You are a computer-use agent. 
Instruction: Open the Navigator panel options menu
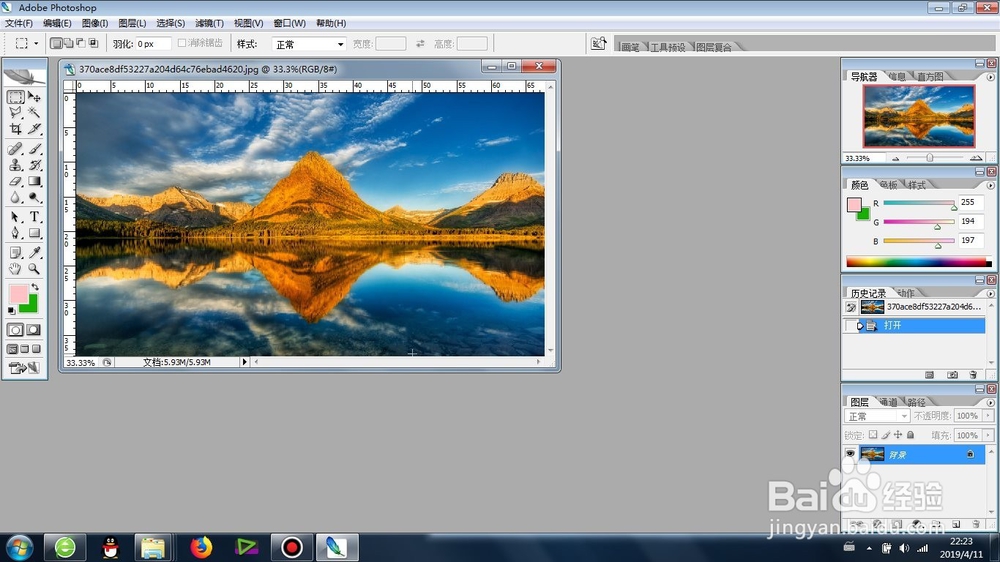990,77
